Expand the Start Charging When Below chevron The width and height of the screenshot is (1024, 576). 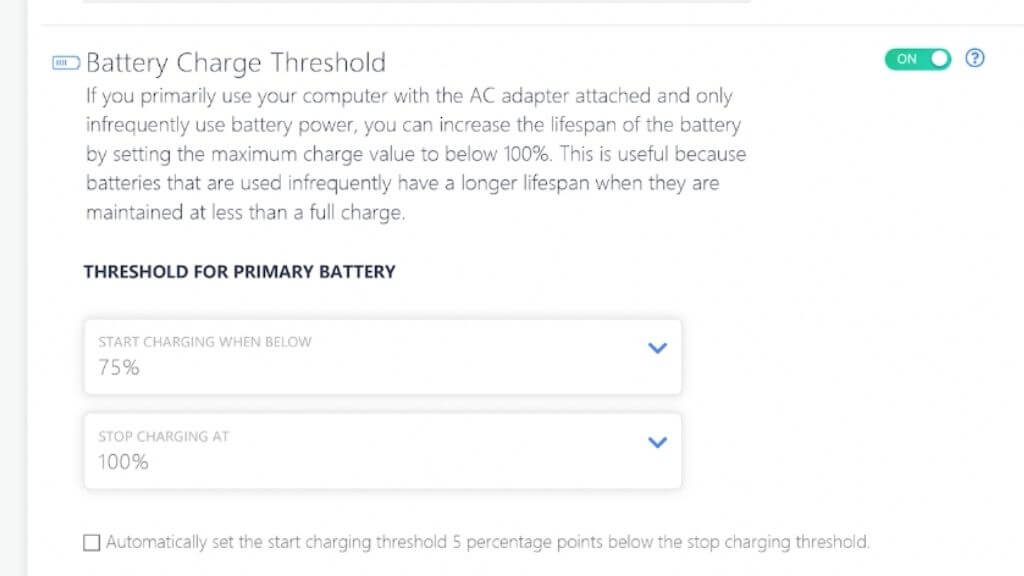(x=657, y=348)
